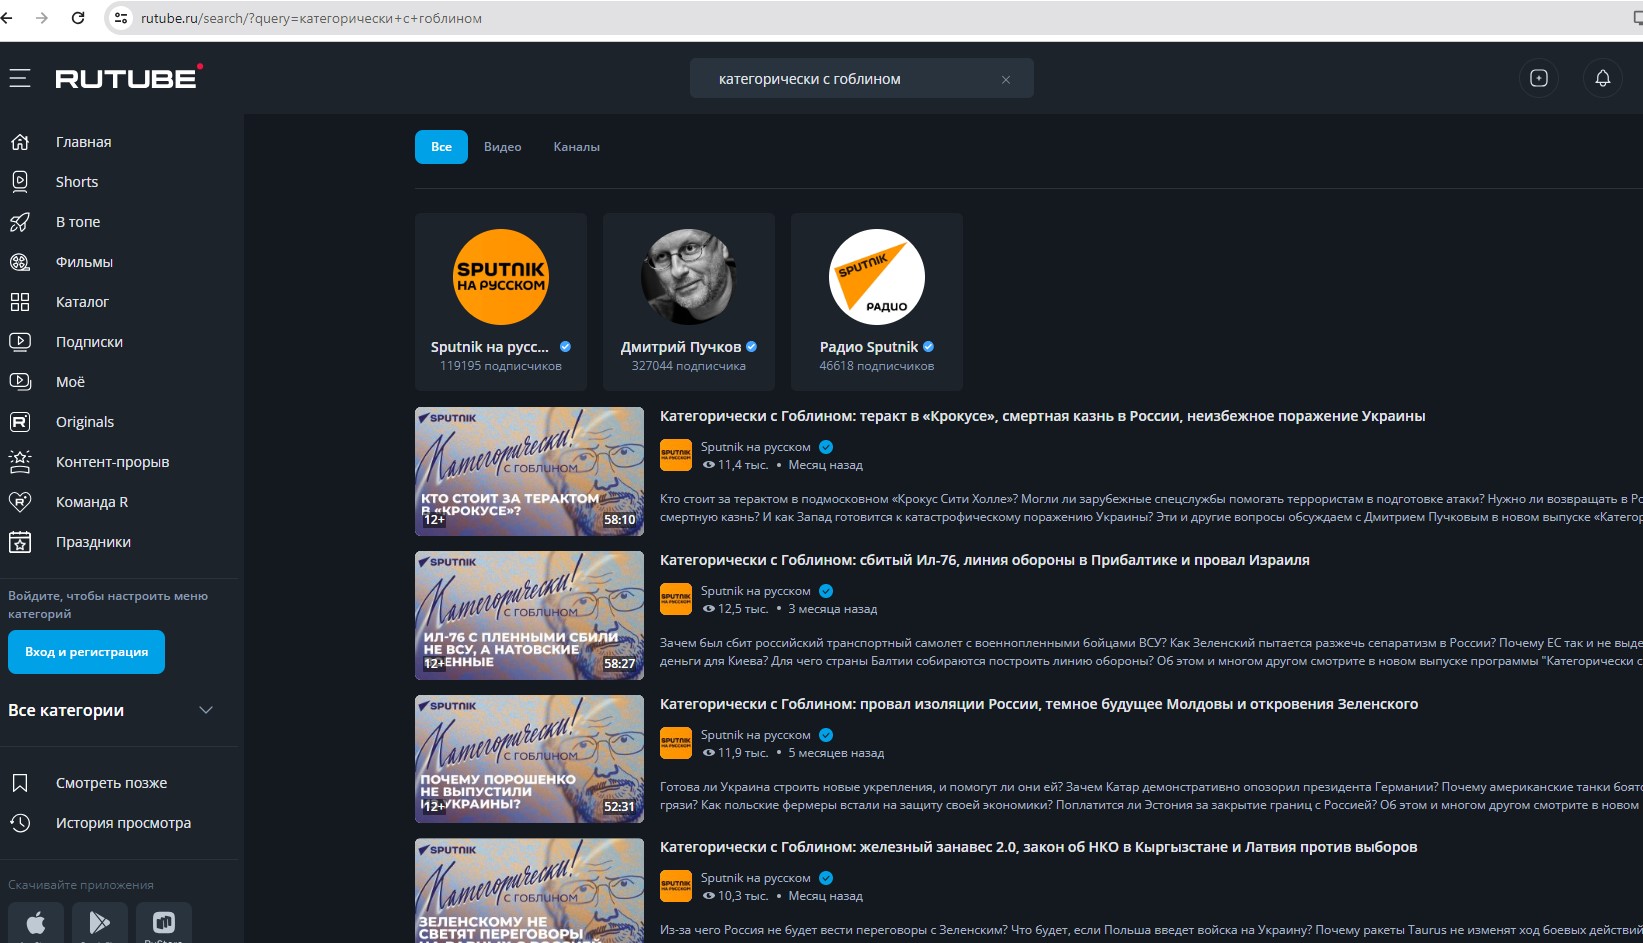Click История просмотра clock icon
This screenshot has height=943, width=1643.
[x=20, y=823]
